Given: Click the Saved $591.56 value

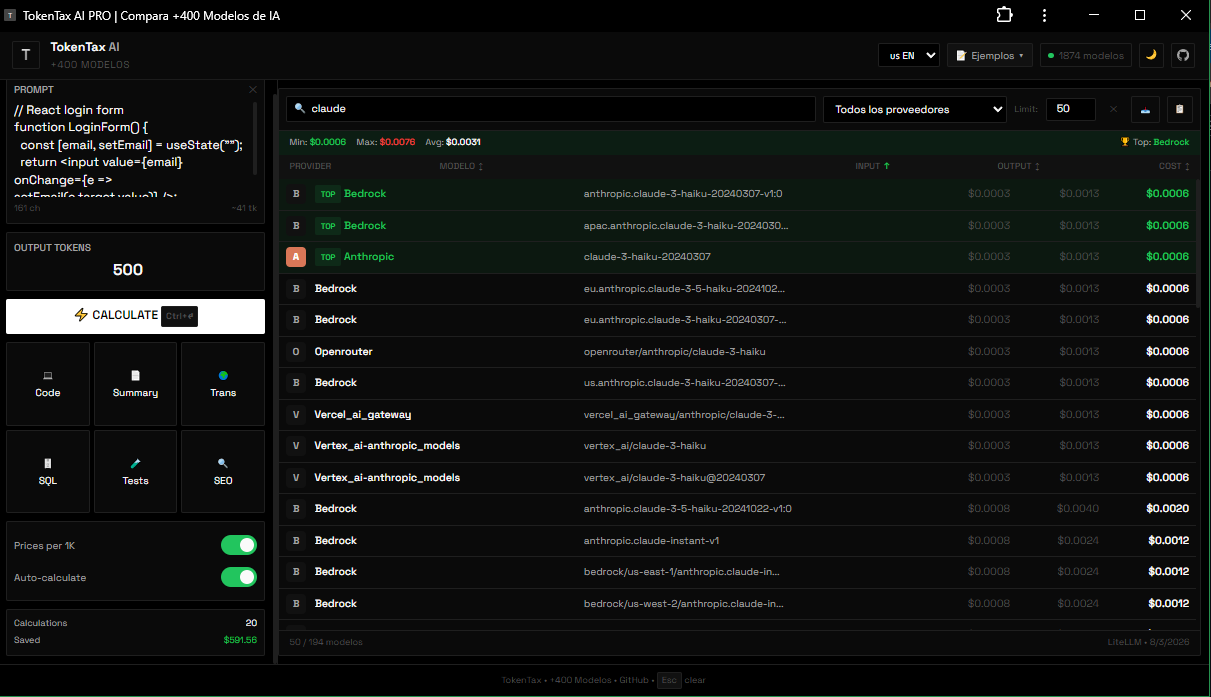Looking at the screenshot, I should tap(240, 640).
